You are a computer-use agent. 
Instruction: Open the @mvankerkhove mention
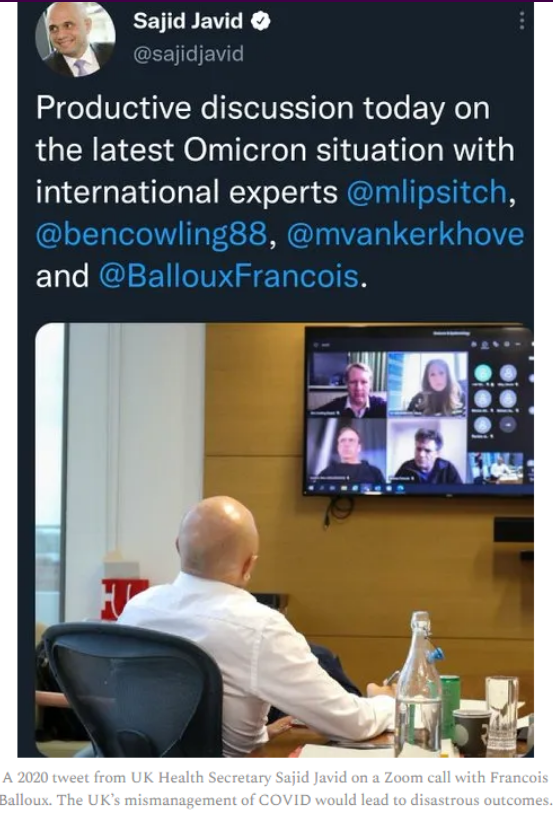click(x=405, y=234)
